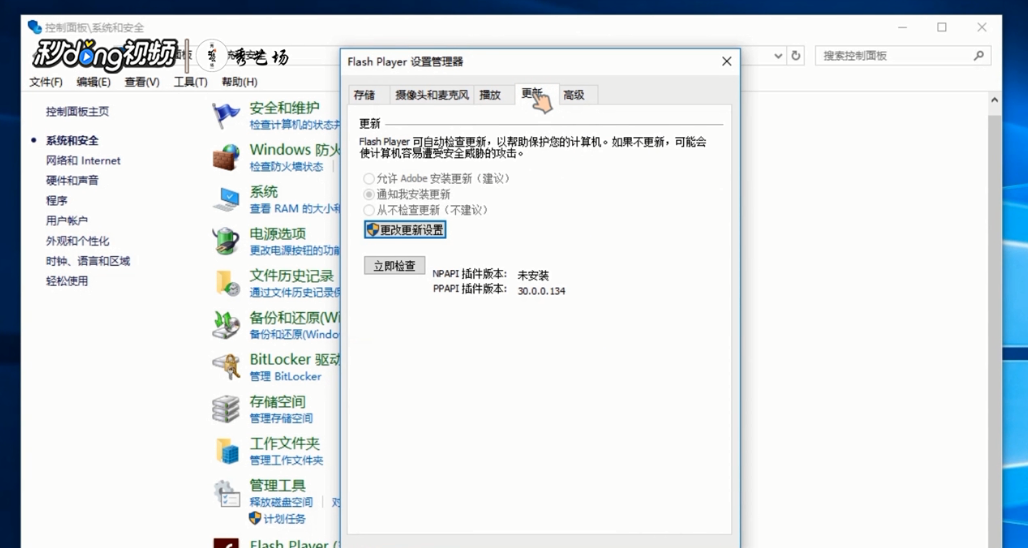Click 管理存储空间 link
Viewport: 1028px width, 548px height.
(x=281, y=418)
